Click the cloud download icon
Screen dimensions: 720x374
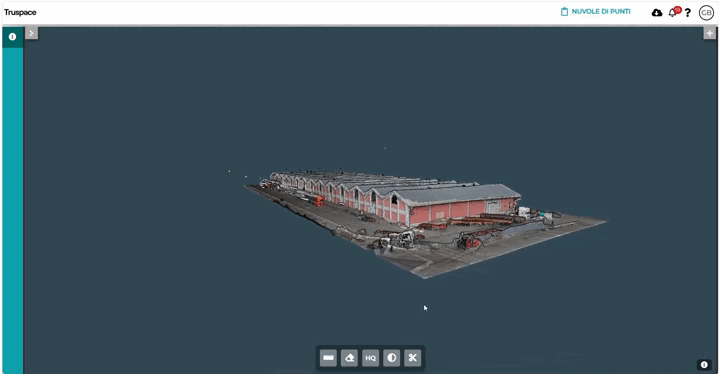tap(657, 13)
